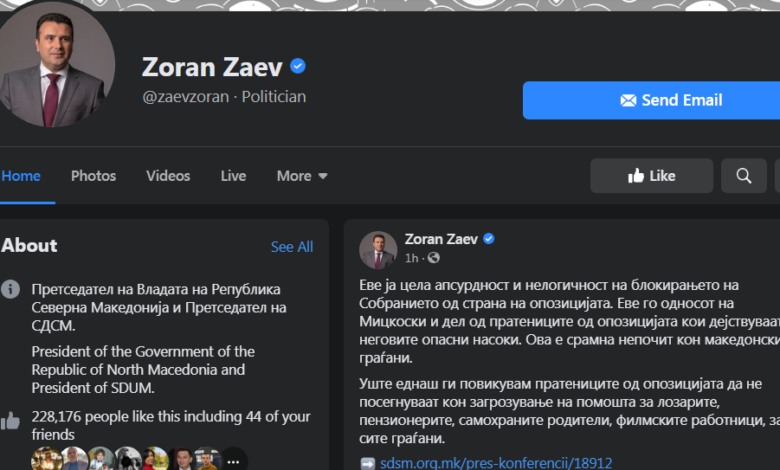Click the 'President of the Government' description text
Viewport: 780px width, 470px height.
pyautogui.click(x=143, y=370)
